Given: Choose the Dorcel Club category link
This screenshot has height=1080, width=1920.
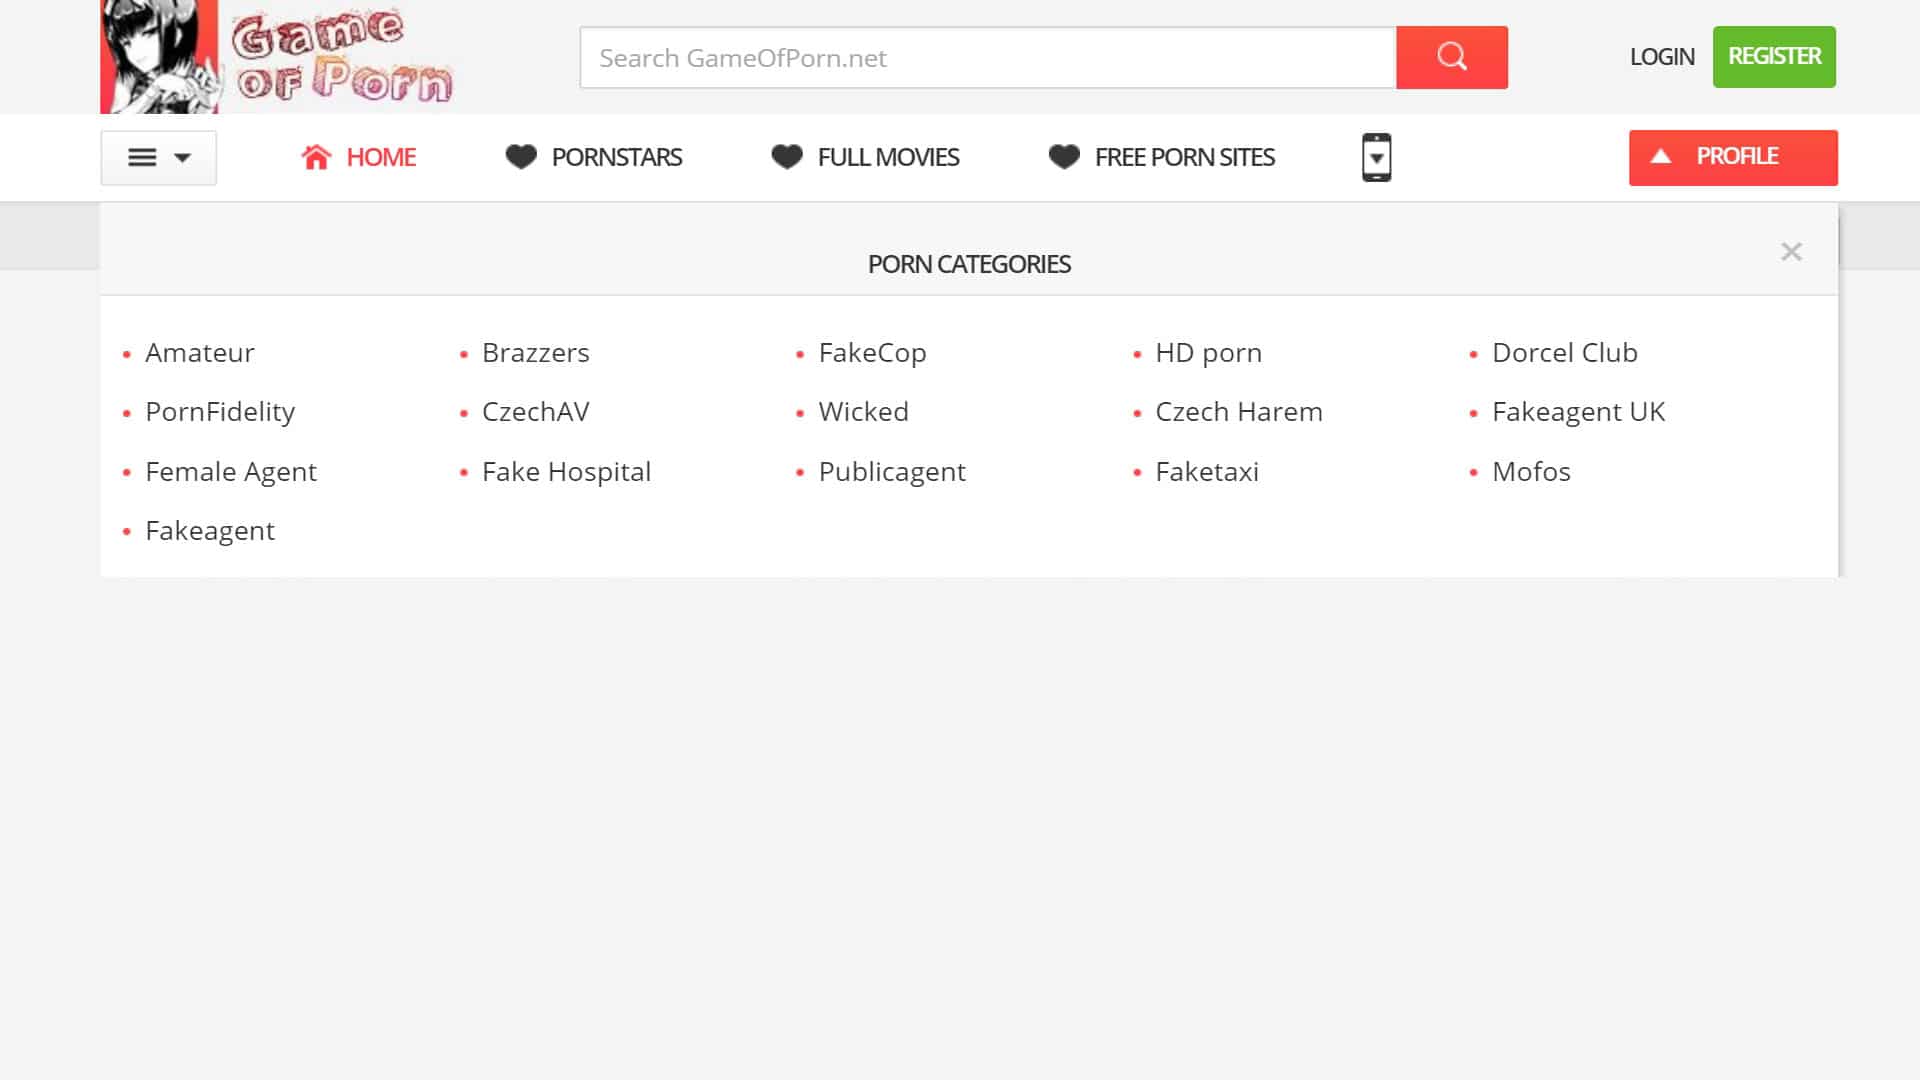Looking at the screenshot, I should [x=1564, y=353].
